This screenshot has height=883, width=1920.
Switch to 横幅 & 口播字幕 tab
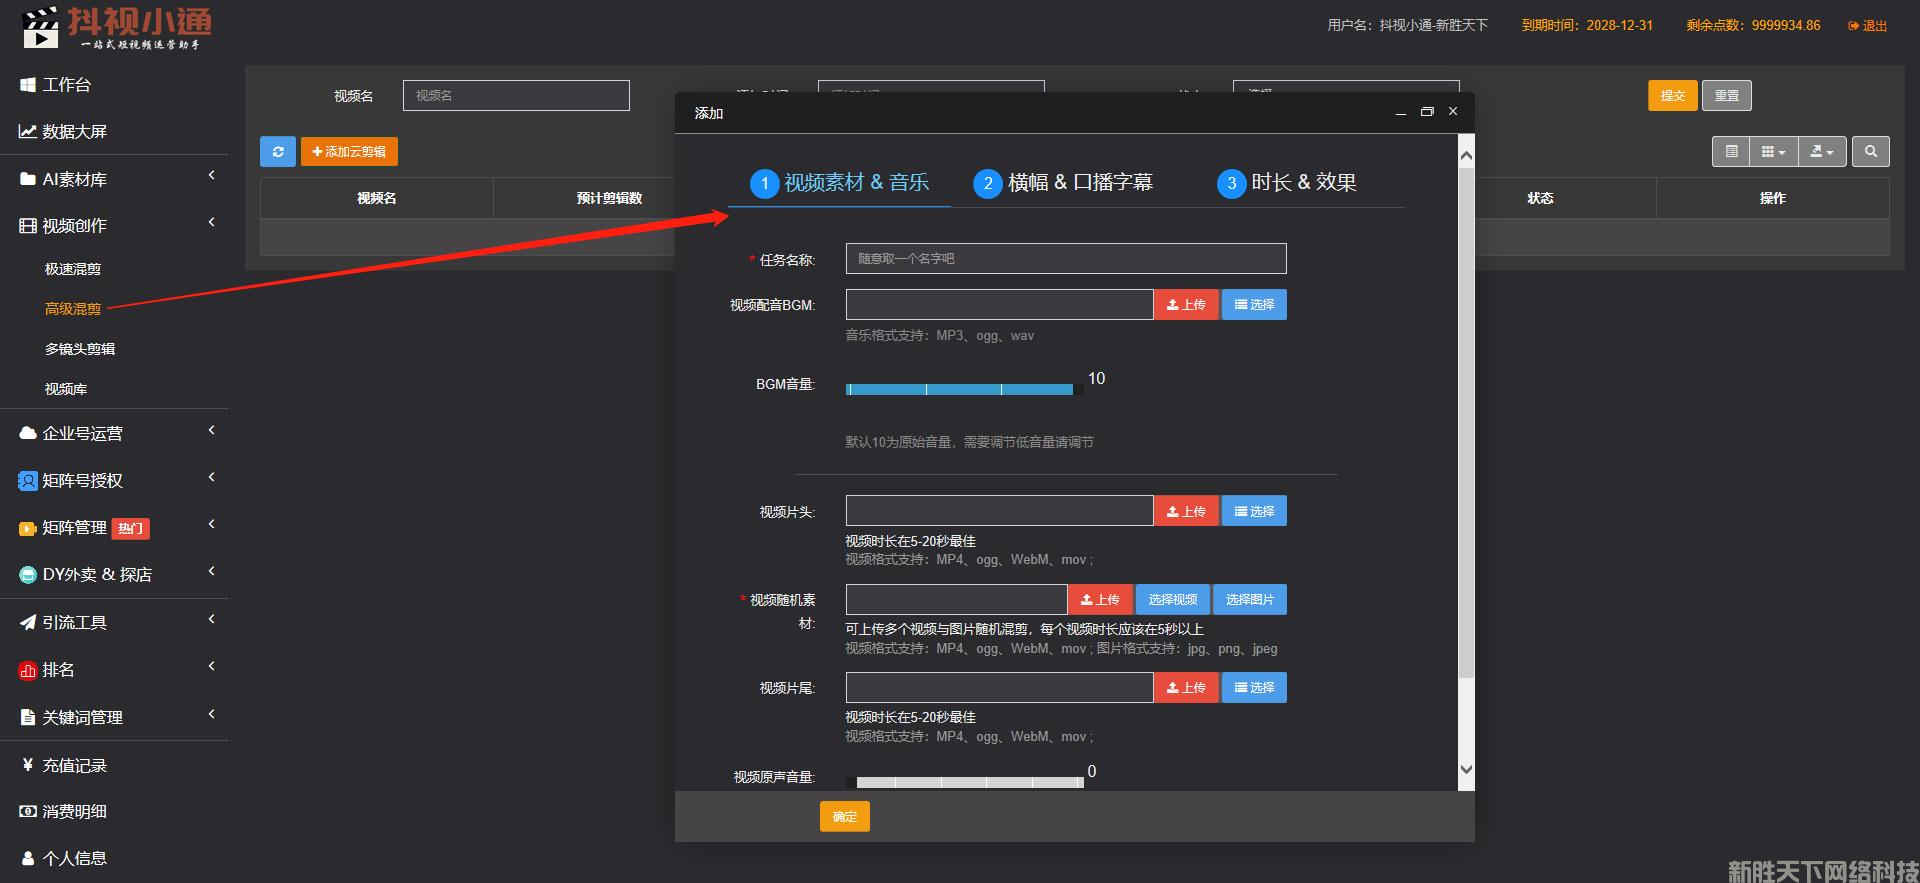click(1063, 183)
